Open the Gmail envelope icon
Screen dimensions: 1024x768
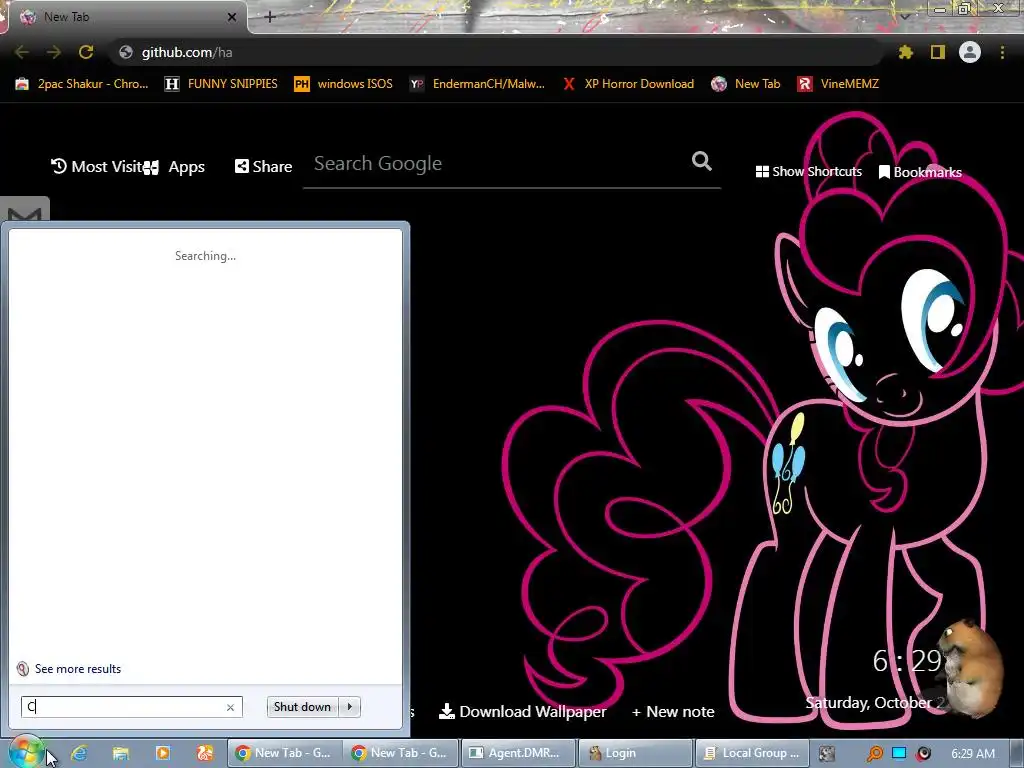tap(25, 210)
